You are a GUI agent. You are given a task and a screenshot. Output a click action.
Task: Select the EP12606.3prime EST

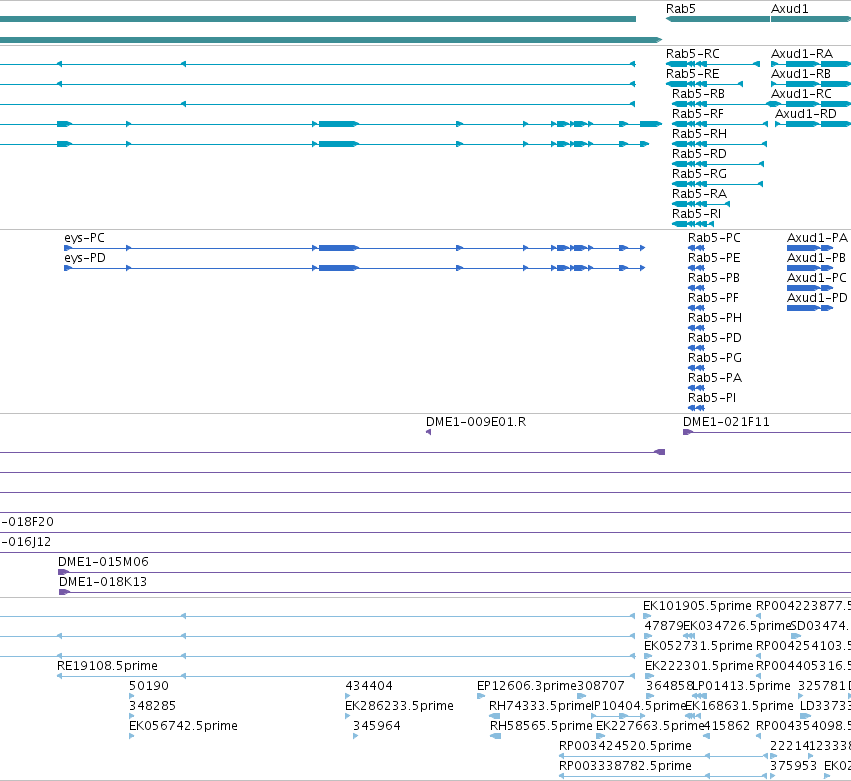526,687
